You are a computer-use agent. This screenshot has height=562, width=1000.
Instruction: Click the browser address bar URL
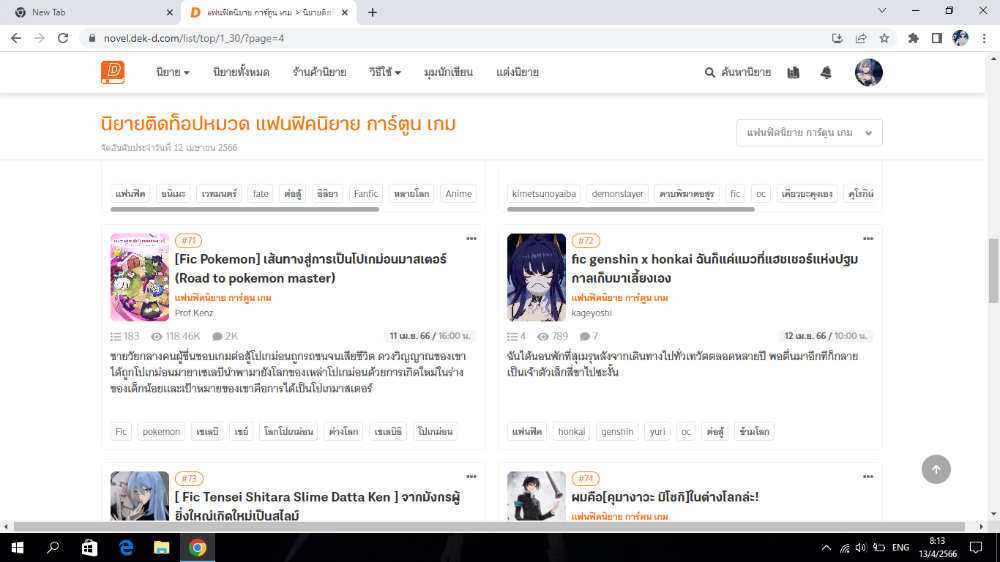pyautogui.click(x=194, y=38)
